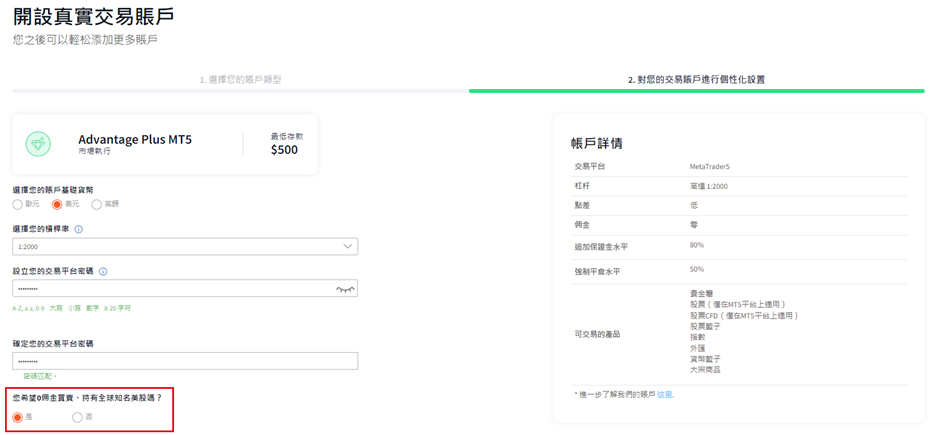Click the leverage dropdown chevron arrow
Image resolution: width=940 pixels, height=435 pixels.
pyautogui.click(x=348, y=246)
